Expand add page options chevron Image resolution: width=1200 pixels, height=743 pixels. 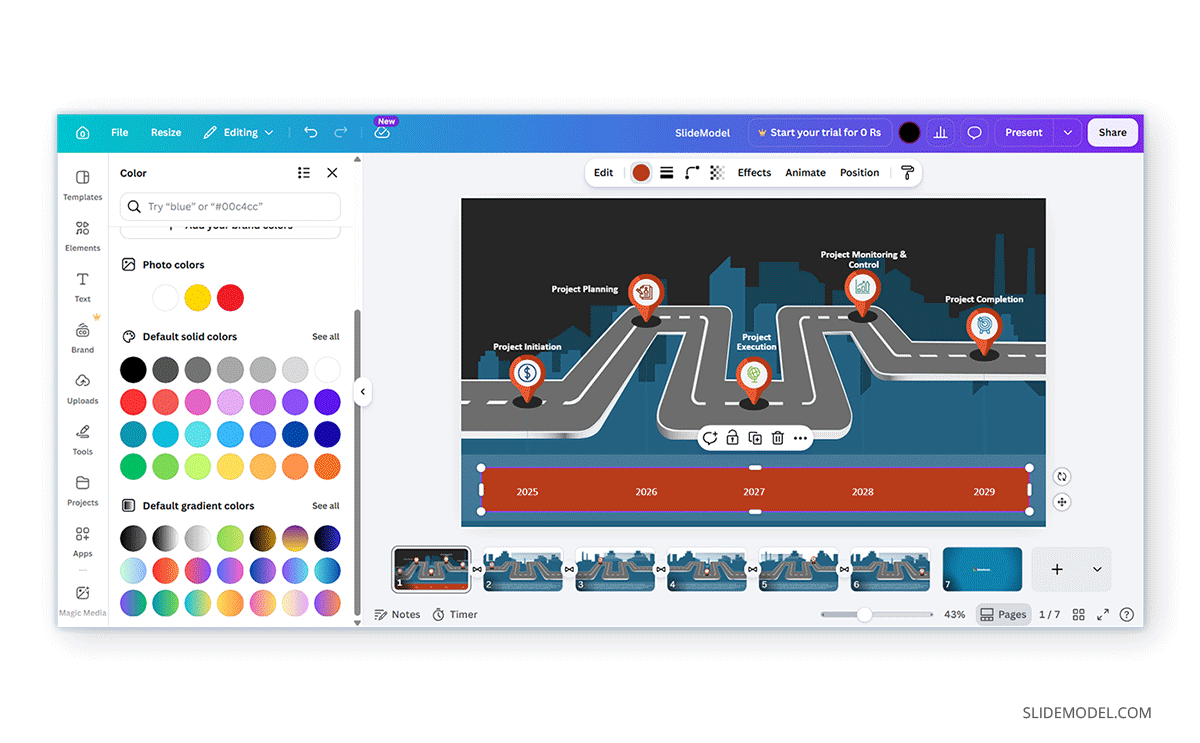point(1097,569)
